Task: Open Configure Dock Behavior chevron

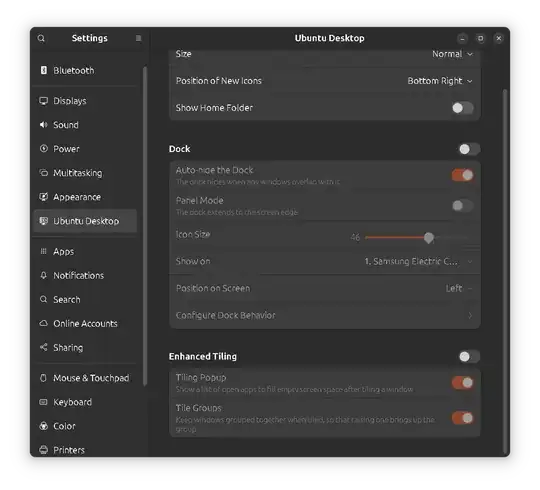Action: coord(470,315)
